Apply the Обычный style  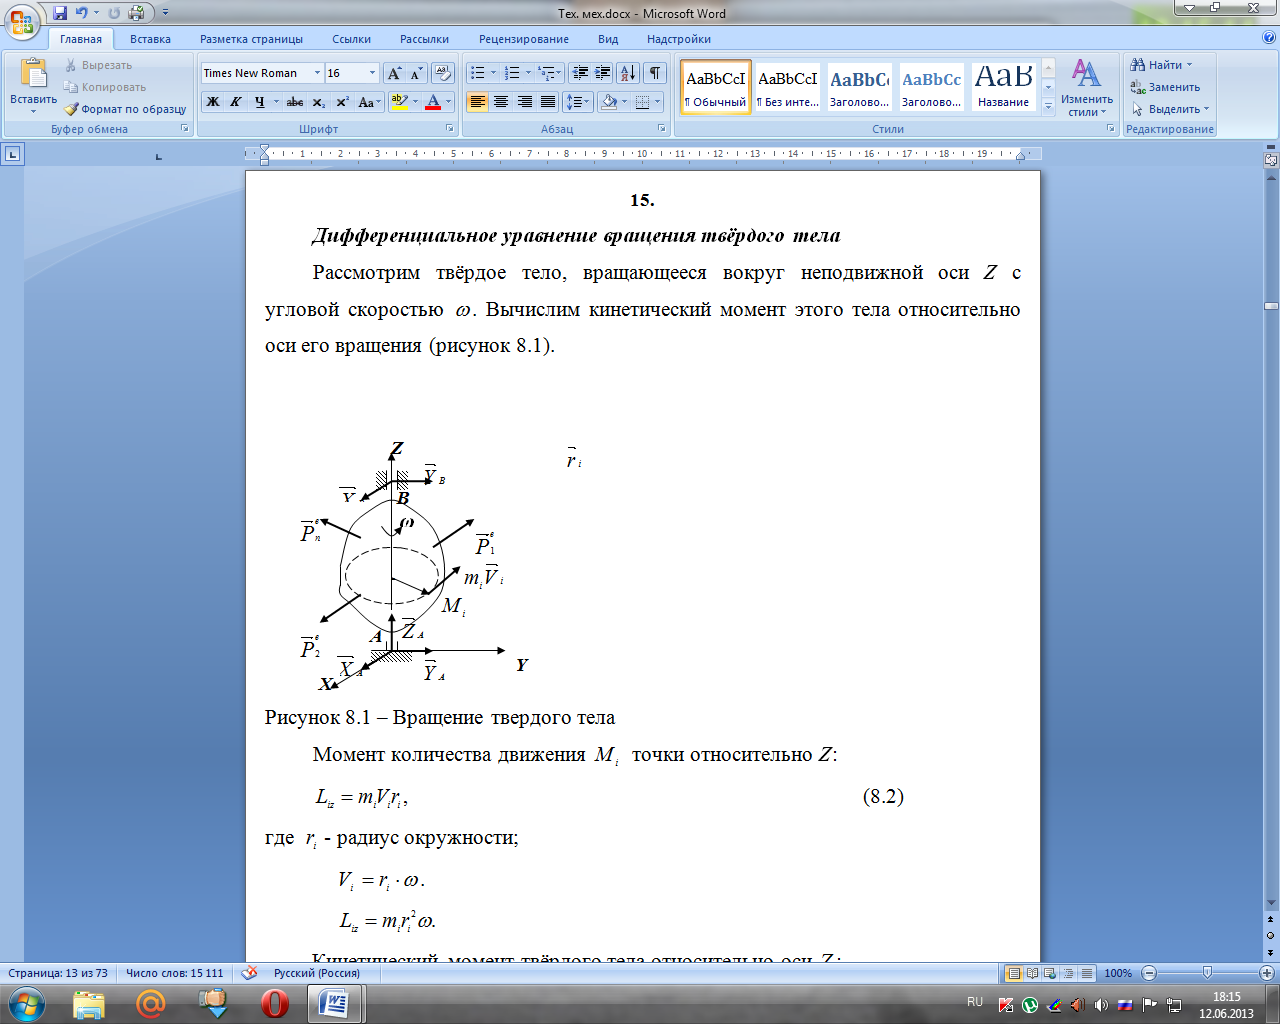click(716, 87)
